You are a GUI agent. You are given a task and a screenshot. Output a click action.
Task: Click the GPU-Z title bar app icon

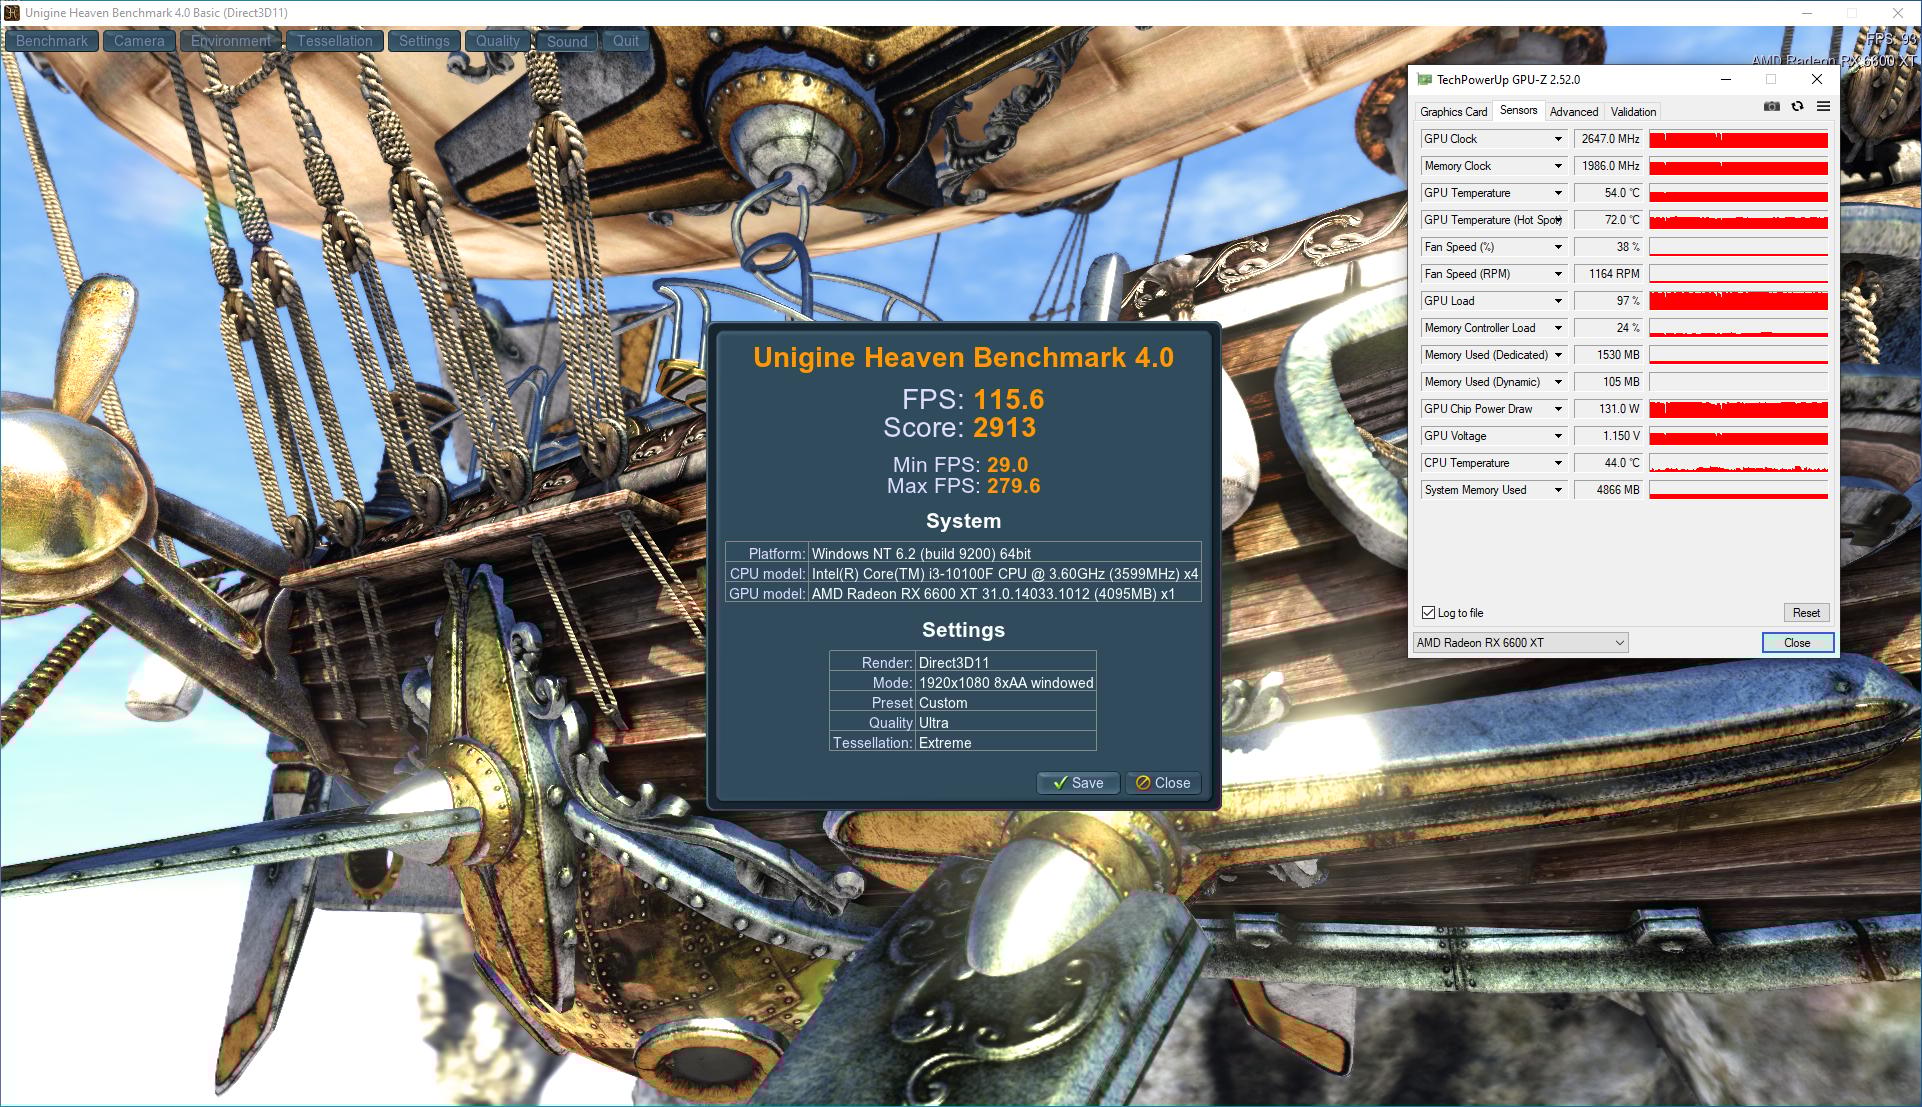point(1424,80)
